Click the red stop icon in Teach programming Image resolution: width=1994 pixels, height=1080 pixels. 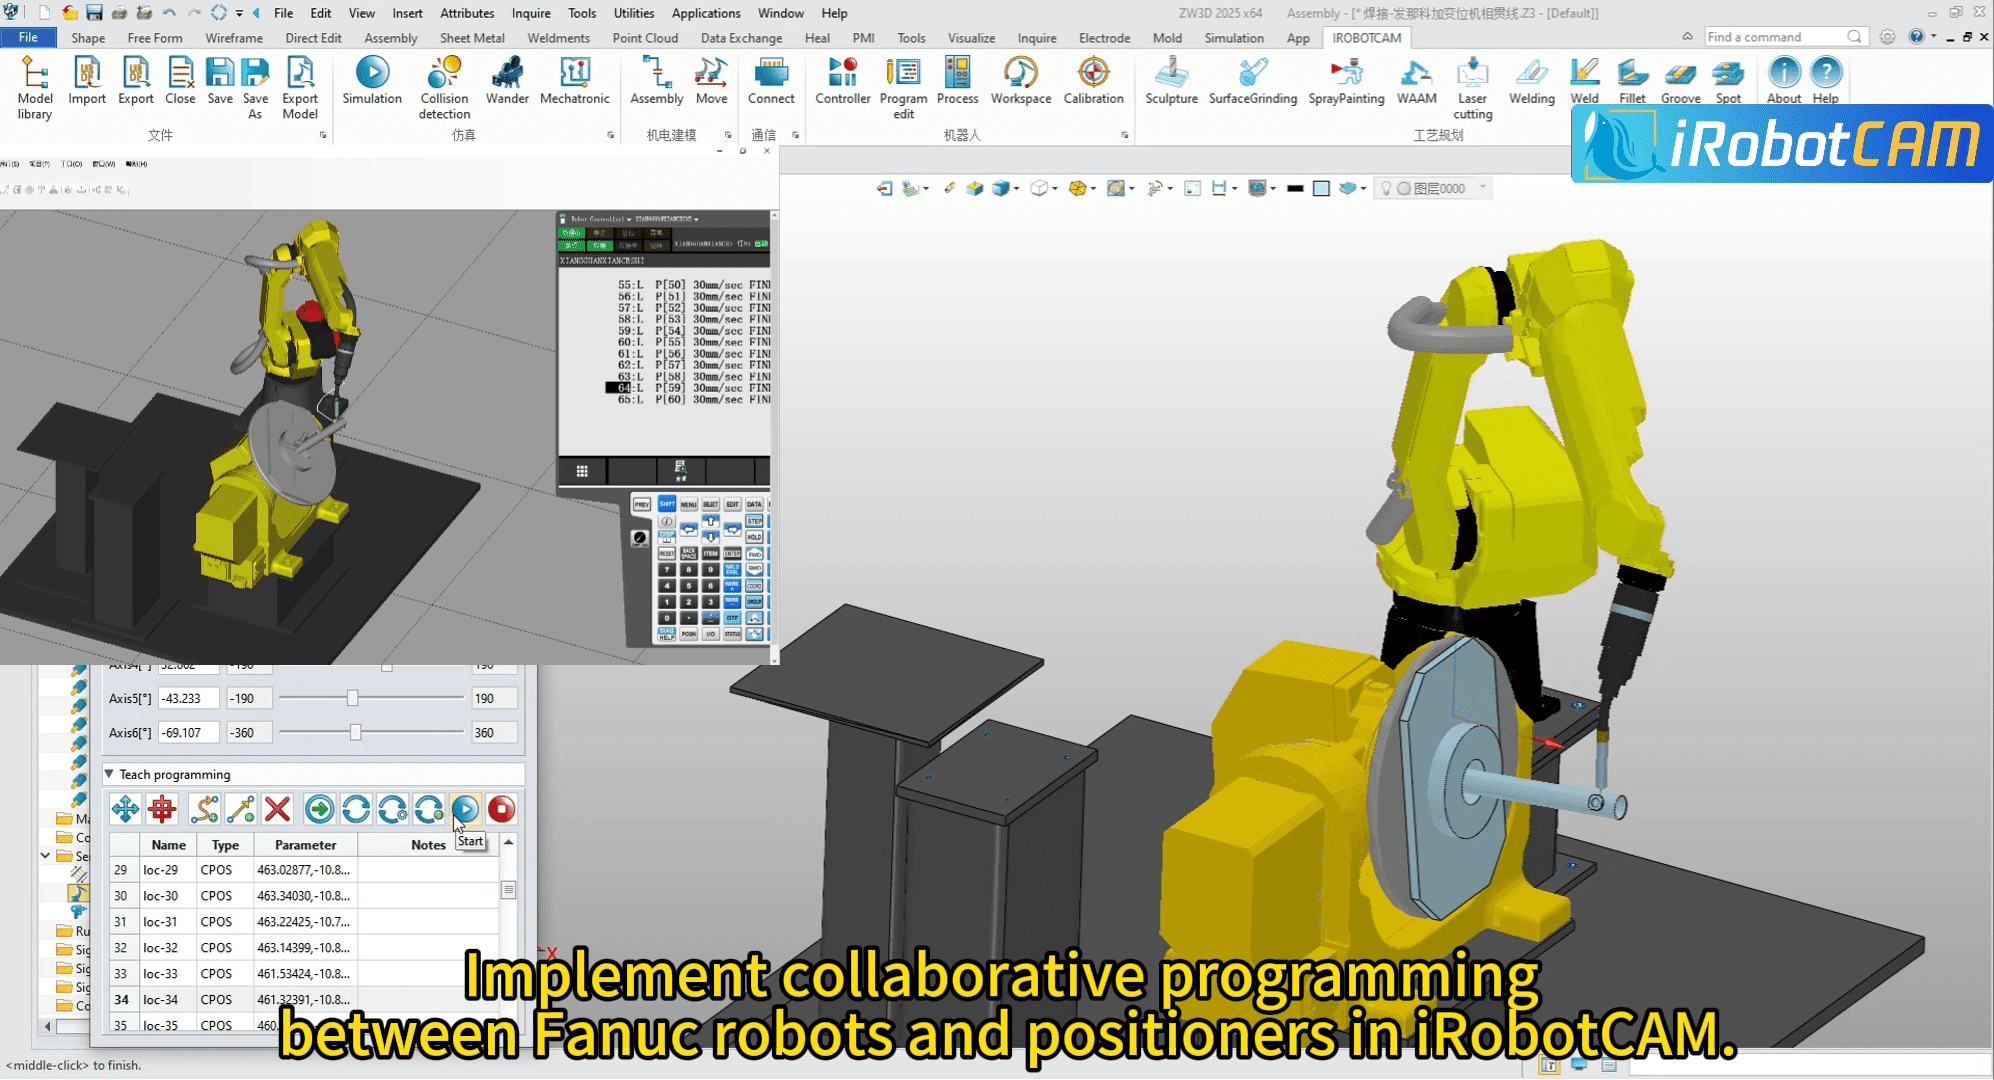pos(501,810)
